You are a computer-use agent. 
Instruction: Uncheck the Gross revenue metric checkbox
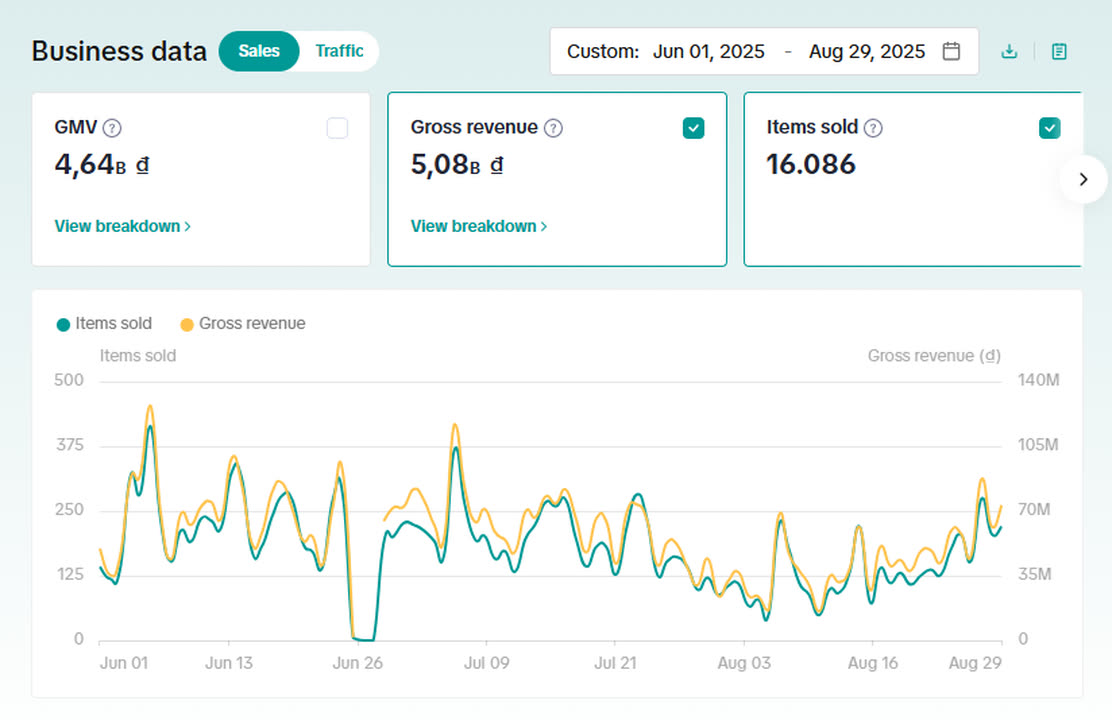coord(694,128)
